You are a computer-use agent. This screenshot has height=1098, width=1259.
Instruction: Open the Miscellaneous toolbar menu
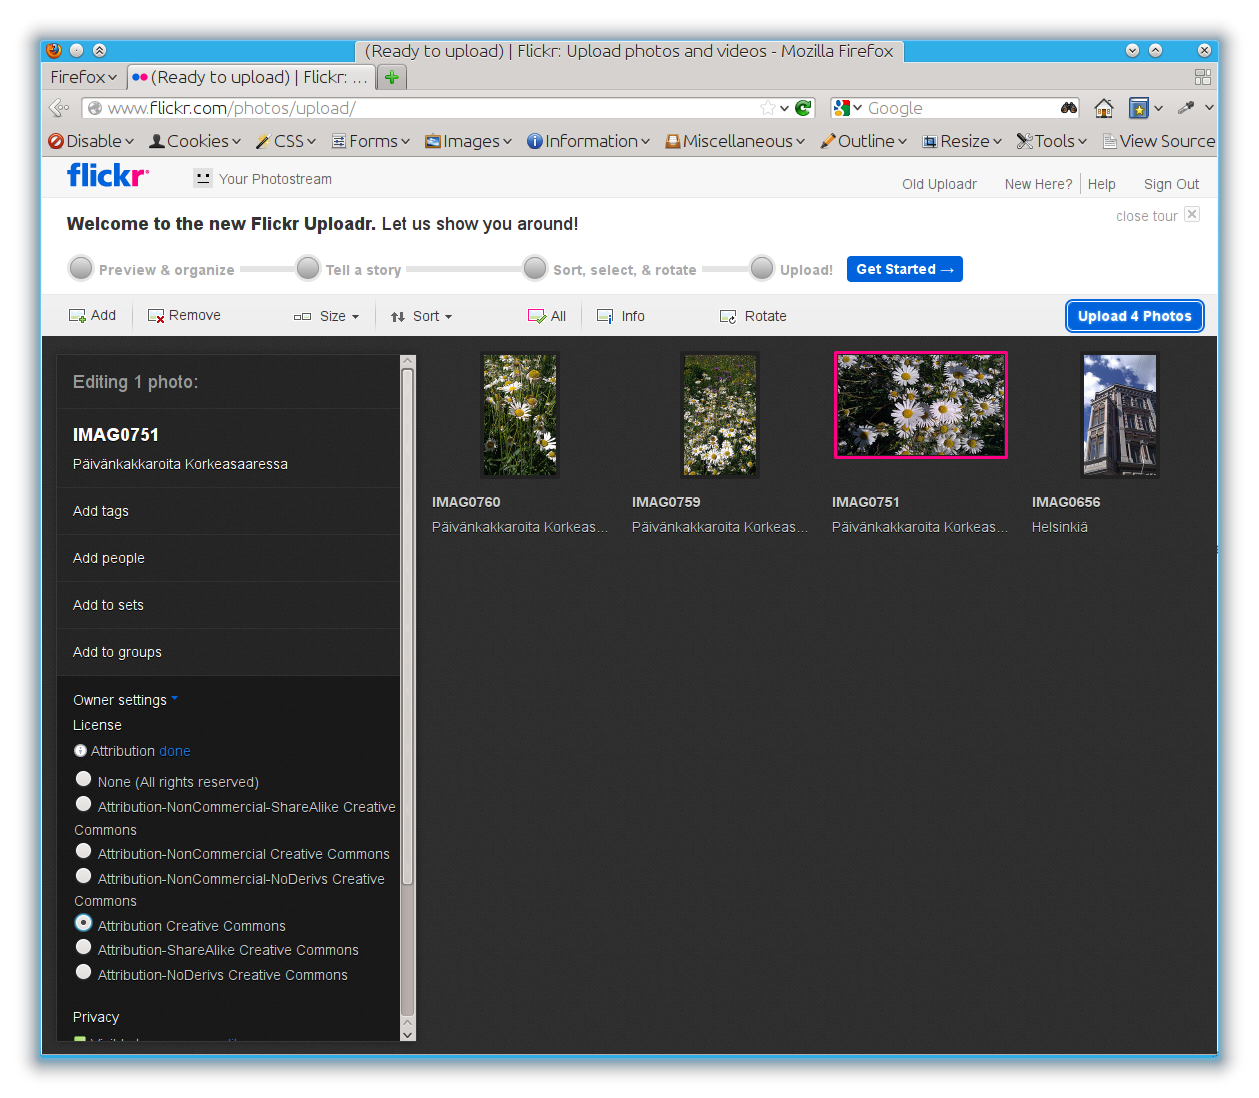pyautogui.click(x=735, y=141)
